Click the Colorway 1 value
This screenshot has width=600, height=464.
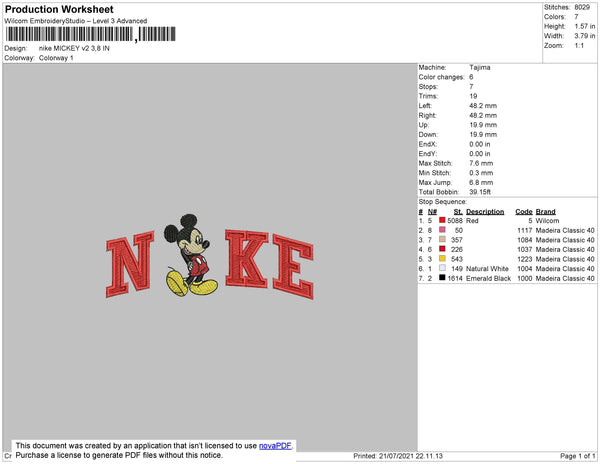pyautogui.click(x=56, y=58)
